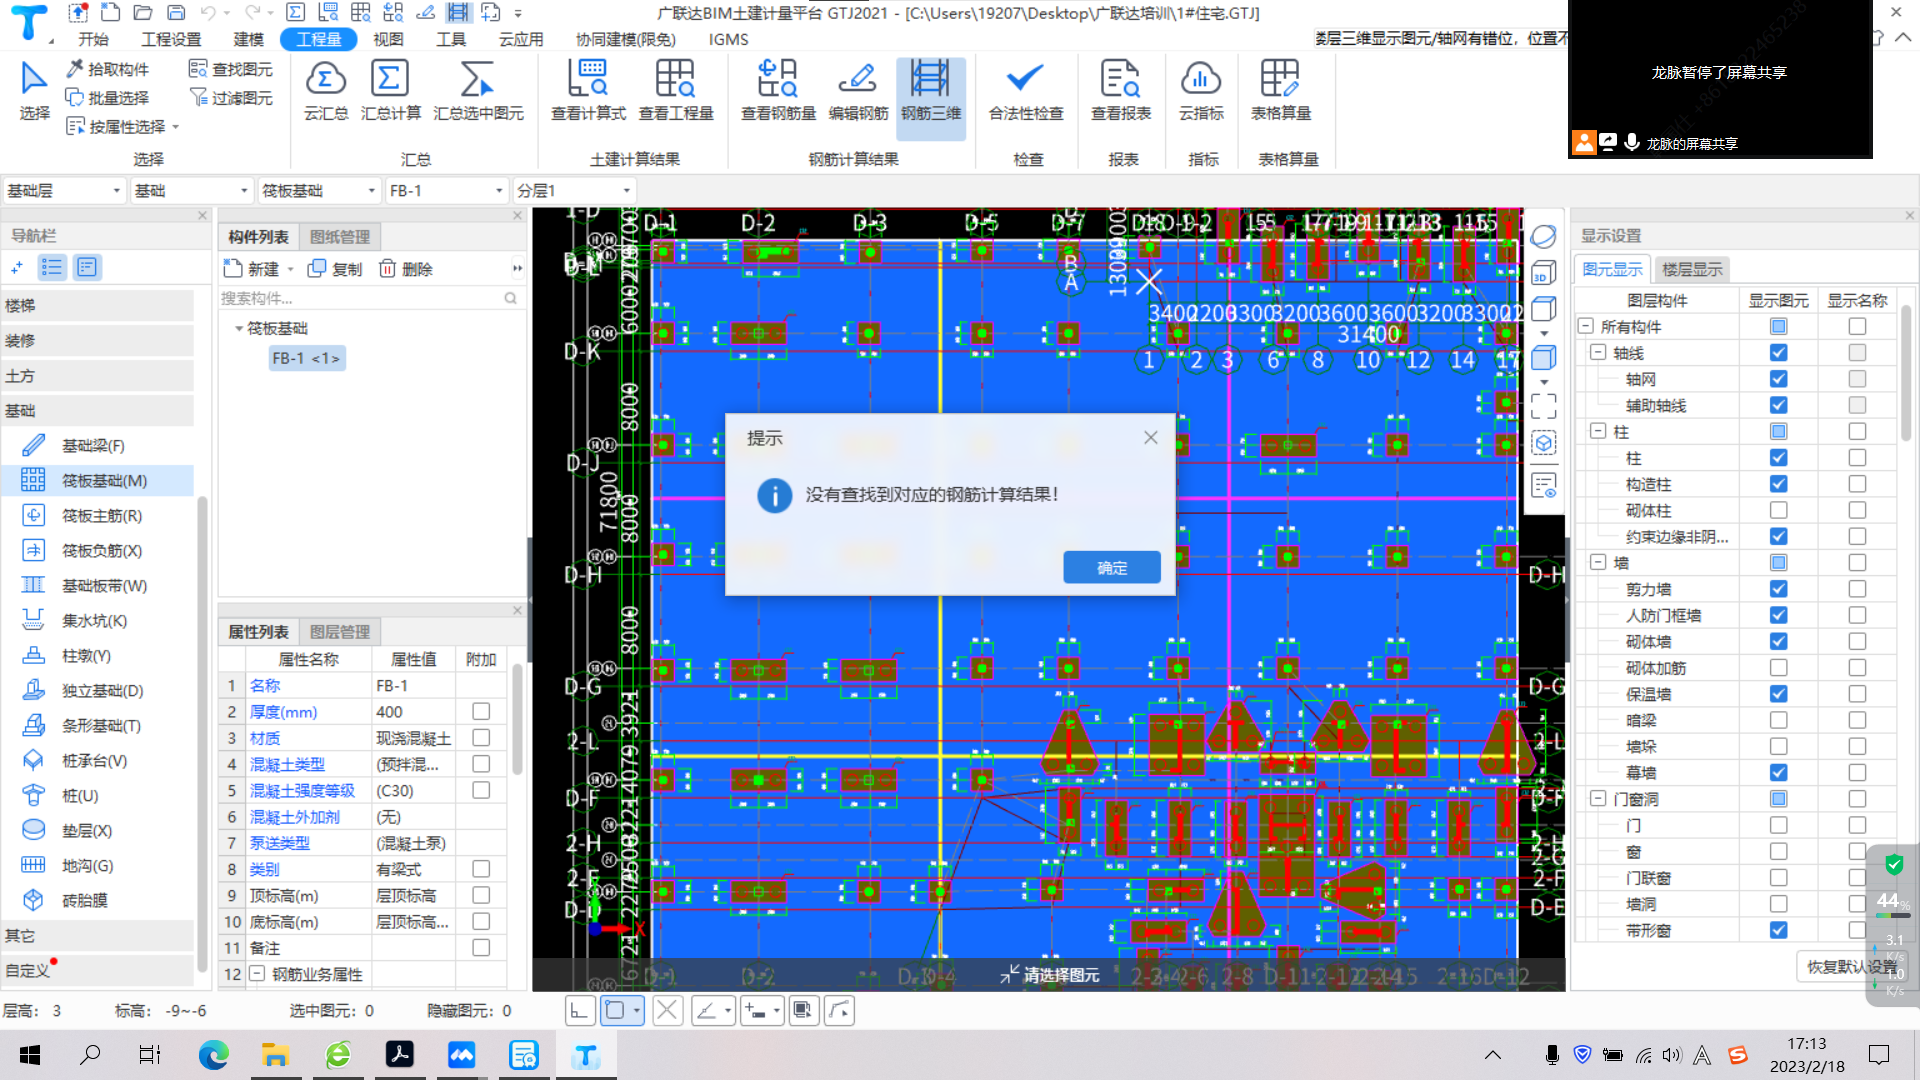Click the cross-select tool in bottom toolbar
This screenshot has width=1920, height=1080.
tap(667, 1011)
